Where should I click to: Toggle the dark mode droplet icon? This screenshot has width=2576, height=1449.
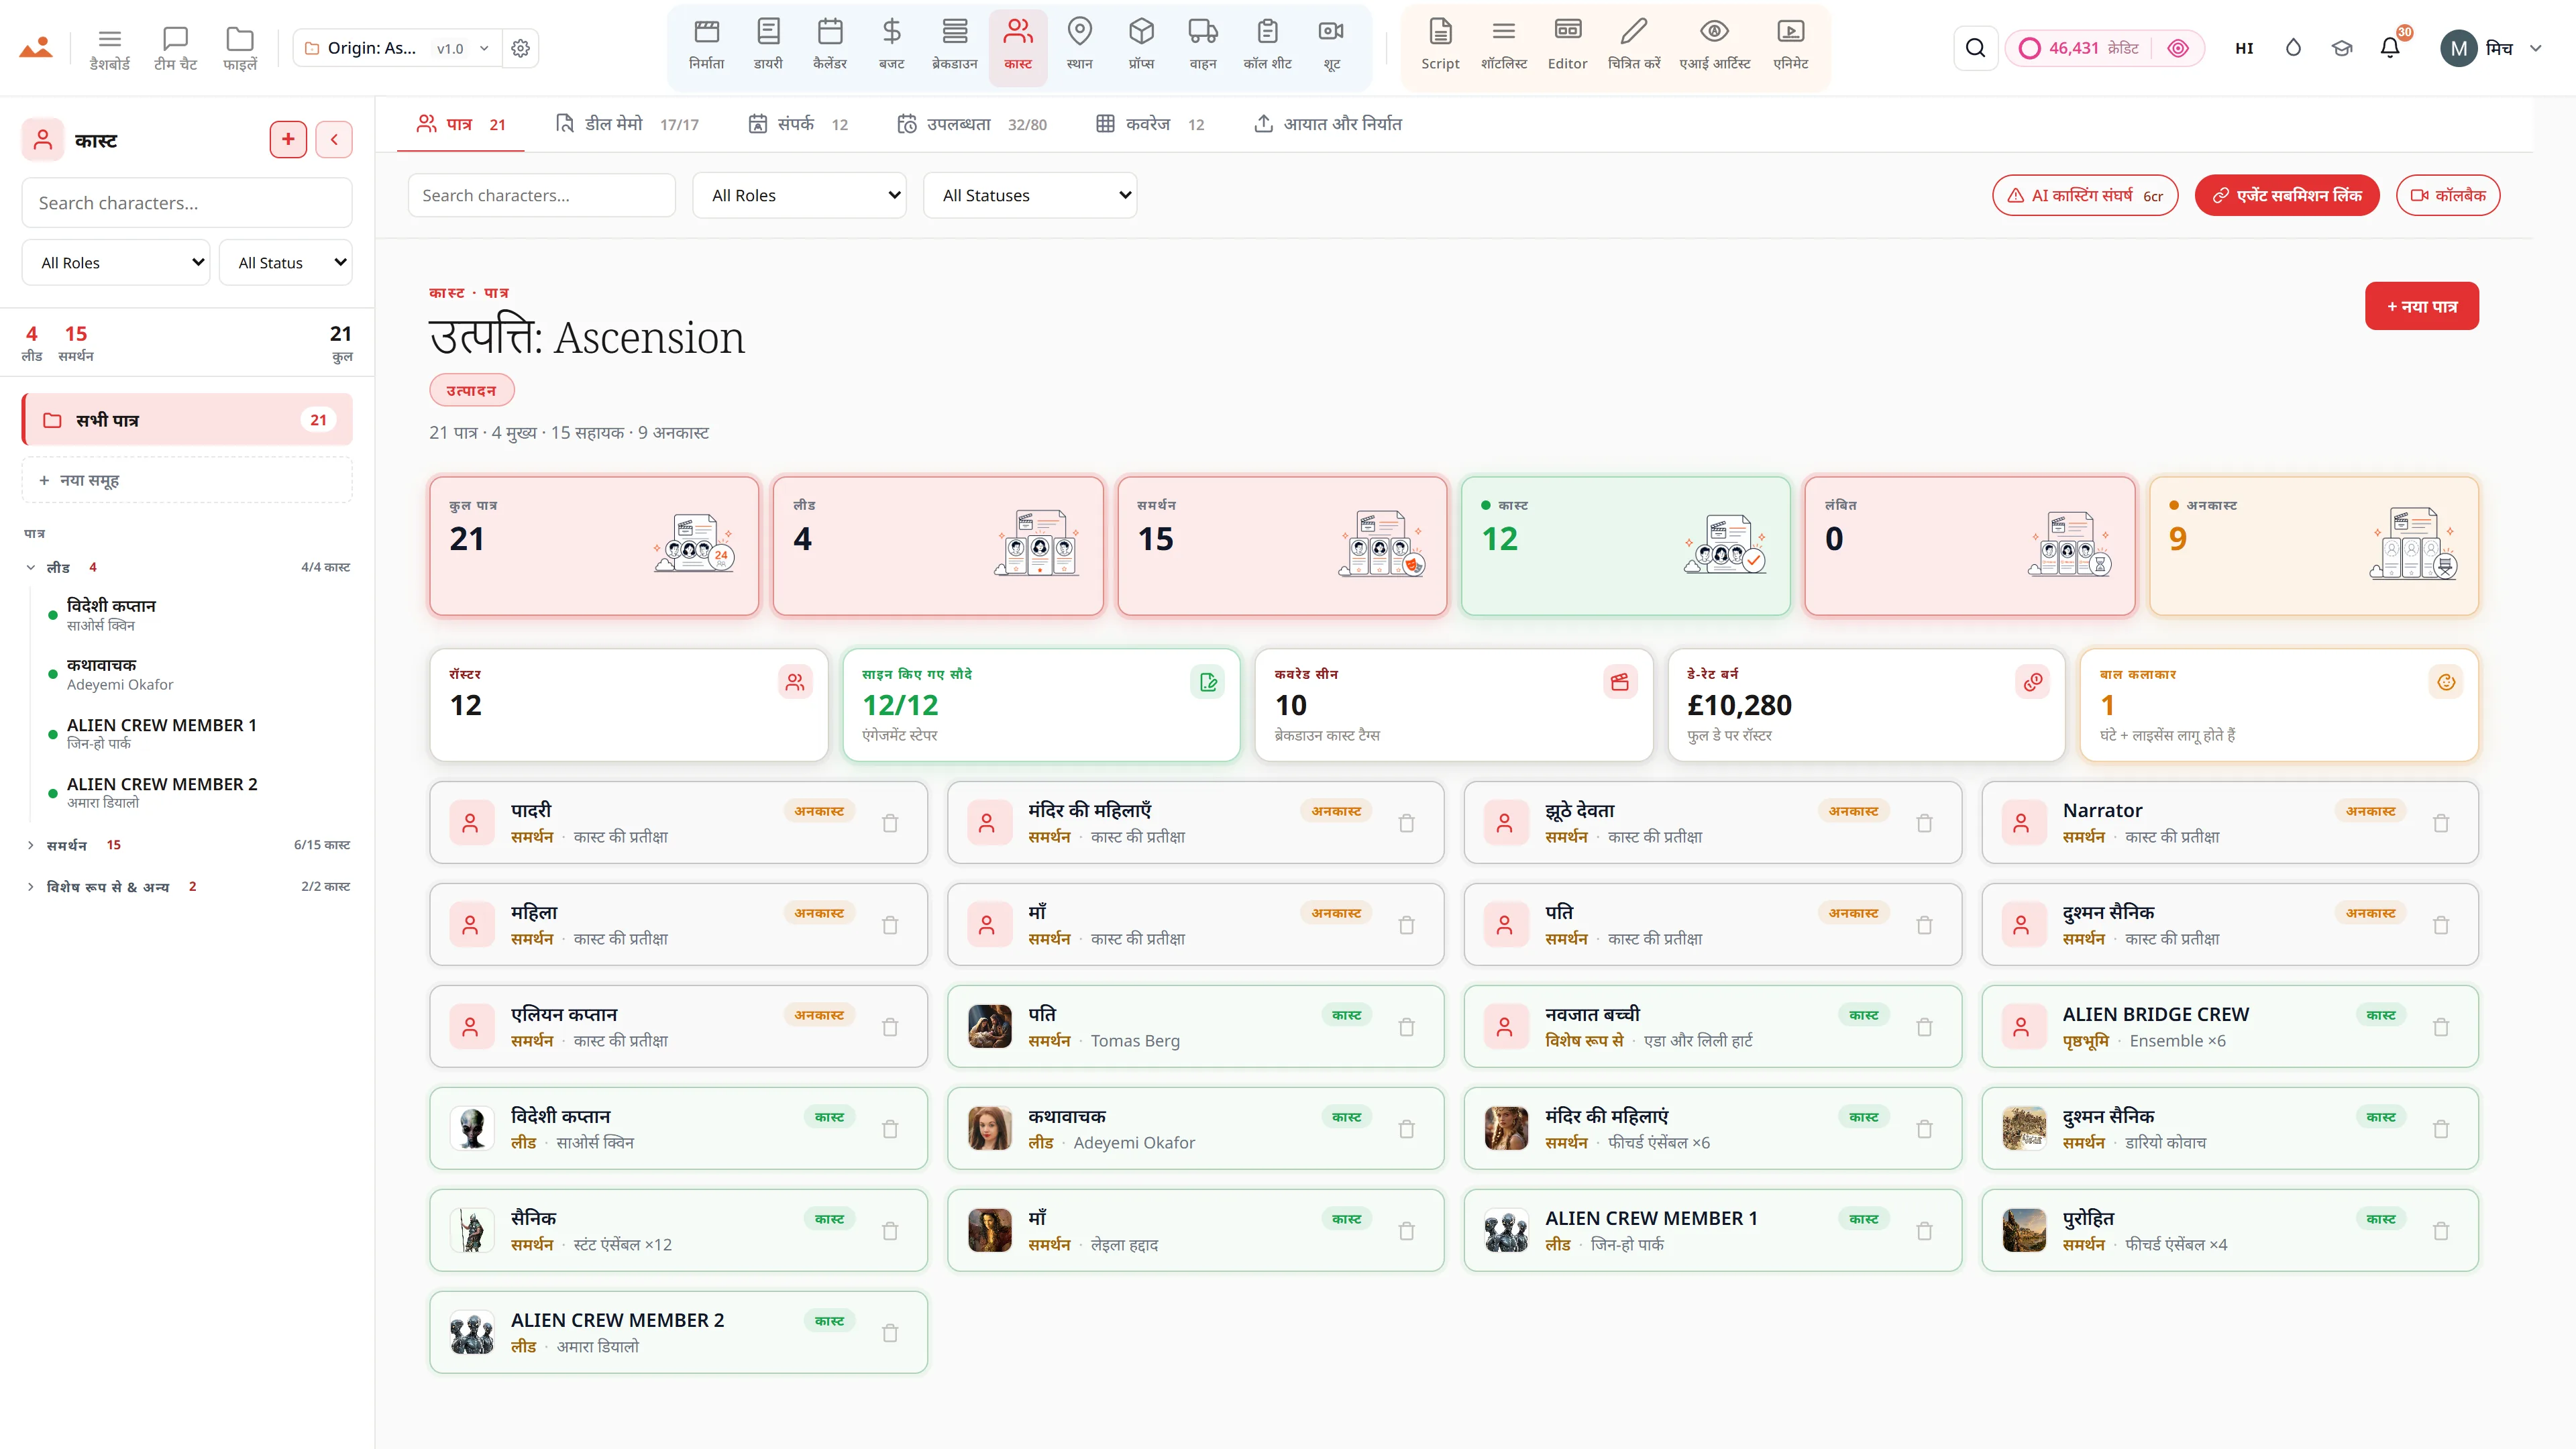point(2293,48)
